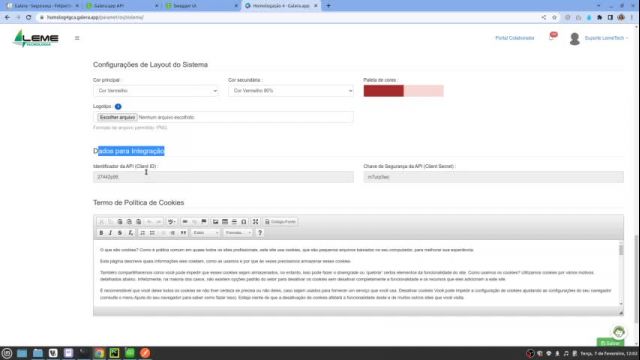This screenshot has height=360, width=640.
Task: Switch to Swagger UI tab
Action: pyautogui.click(x=201, y=6)
